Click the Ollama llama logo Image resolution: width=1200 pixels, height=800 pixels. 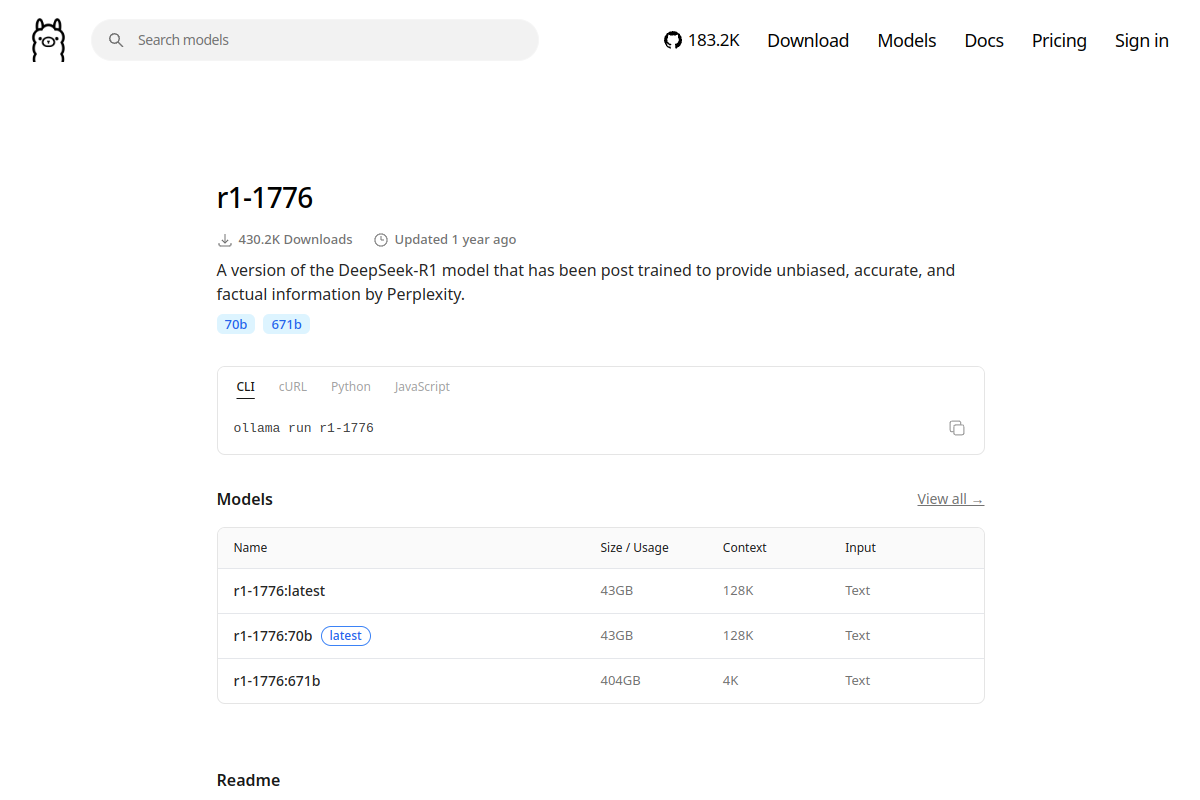coord(48,40)
